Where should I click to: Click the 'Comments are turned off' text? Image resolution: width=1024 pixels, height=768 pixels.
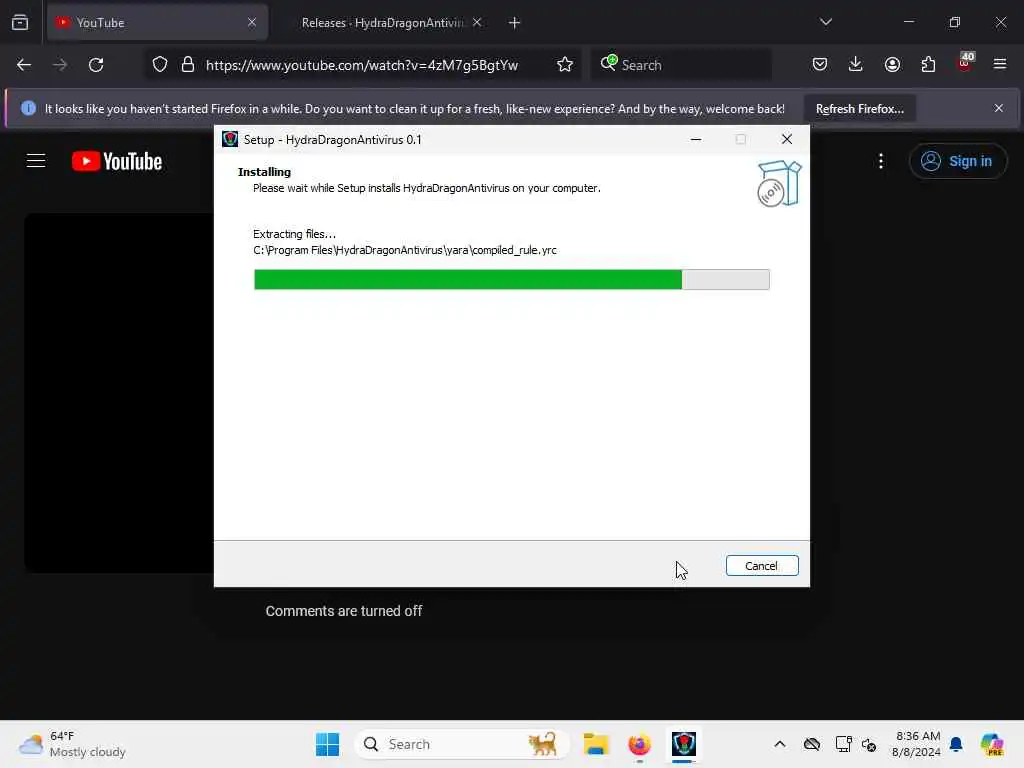click(344, 611)
